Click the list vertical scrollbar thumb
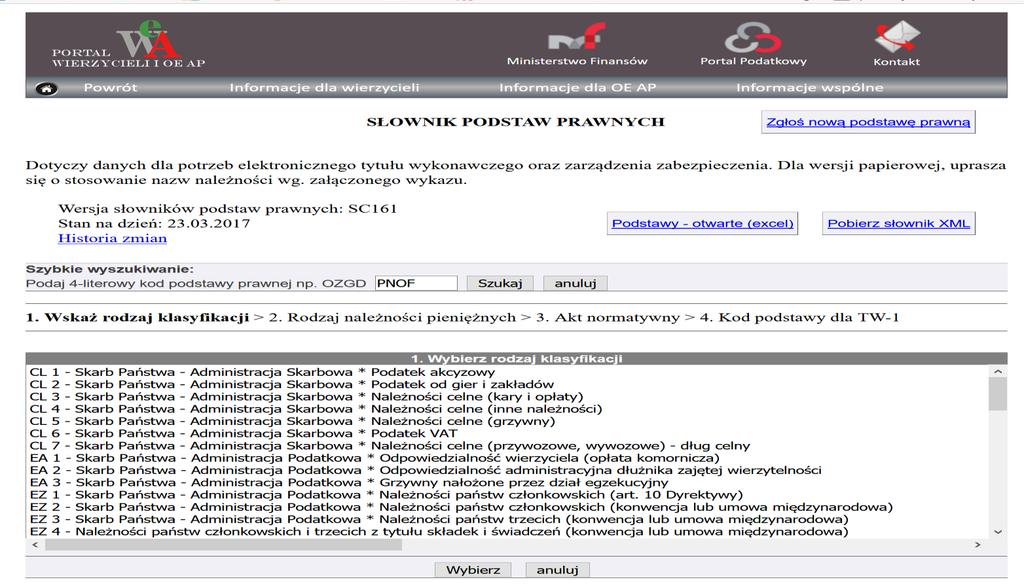Image resolution: width=1024 pixels, height=586 pixels. 998,394
